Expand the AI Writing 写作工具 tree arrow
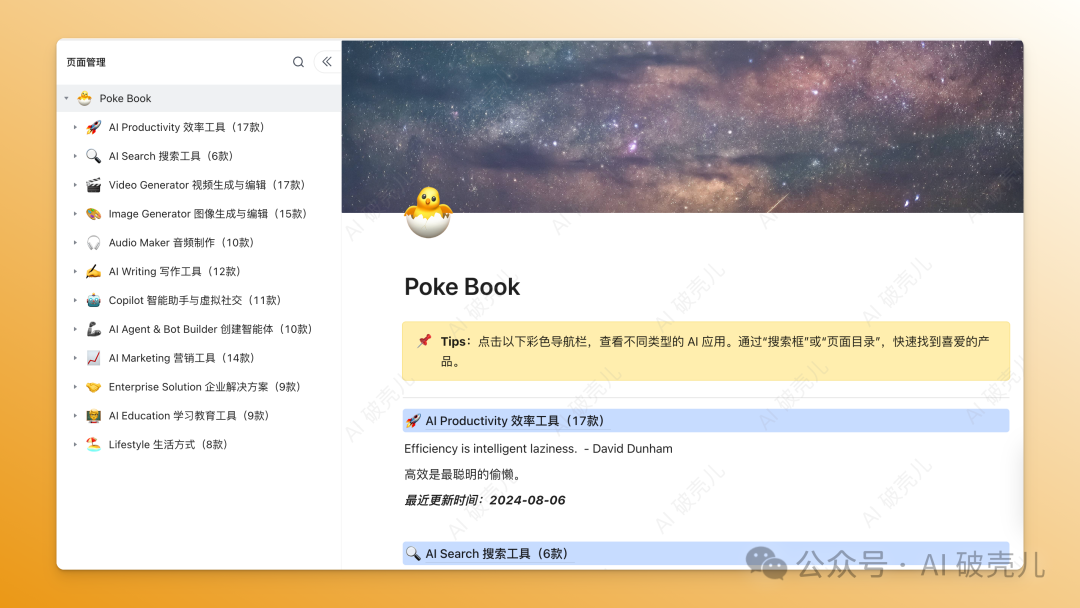 (75, 272)
